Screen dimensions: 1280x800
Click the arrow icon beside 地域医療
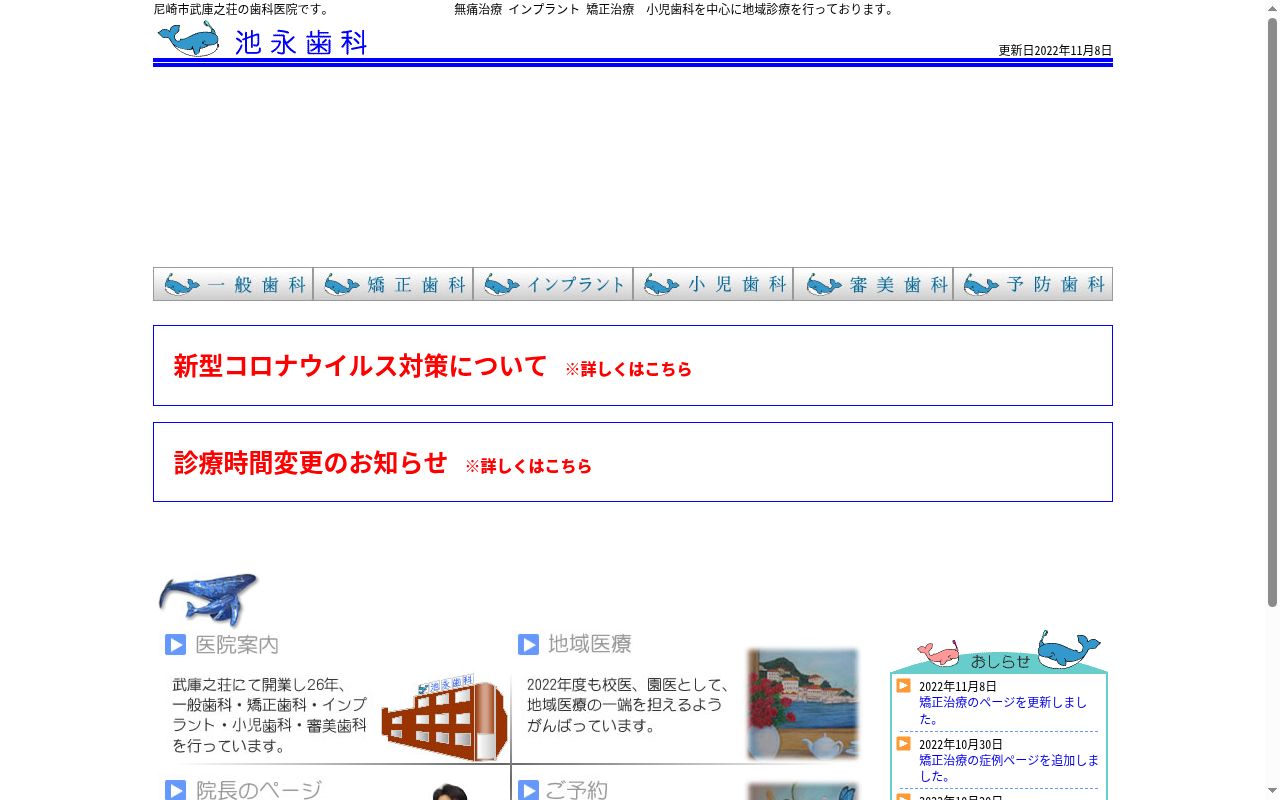click(529, 645)
